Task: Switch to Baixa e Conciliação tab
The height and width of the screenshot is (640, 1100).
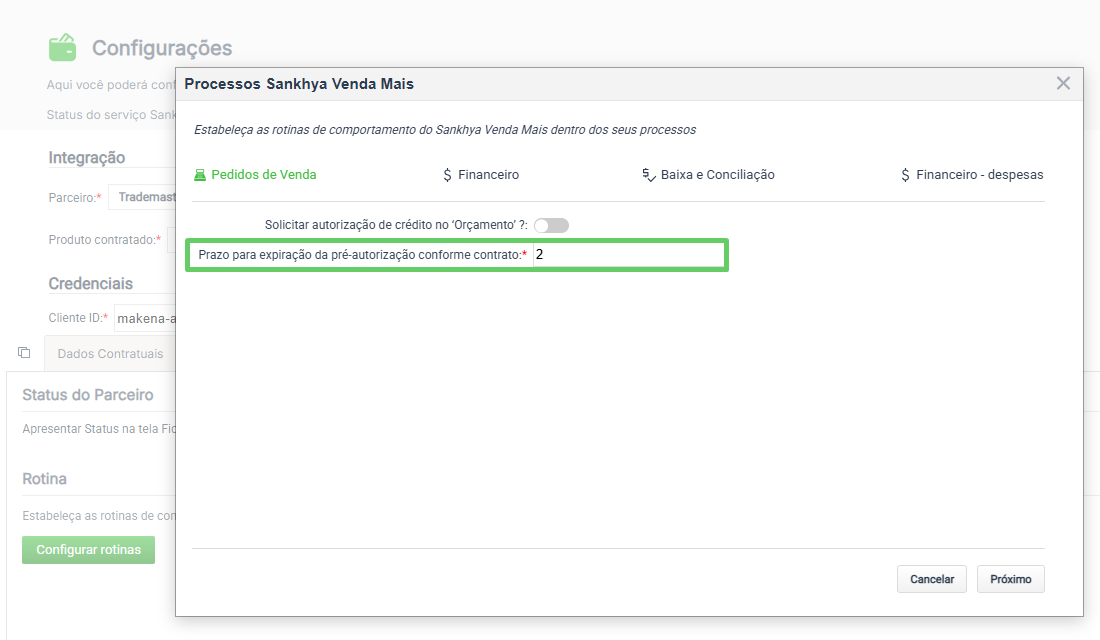Action: coord(708,175)
